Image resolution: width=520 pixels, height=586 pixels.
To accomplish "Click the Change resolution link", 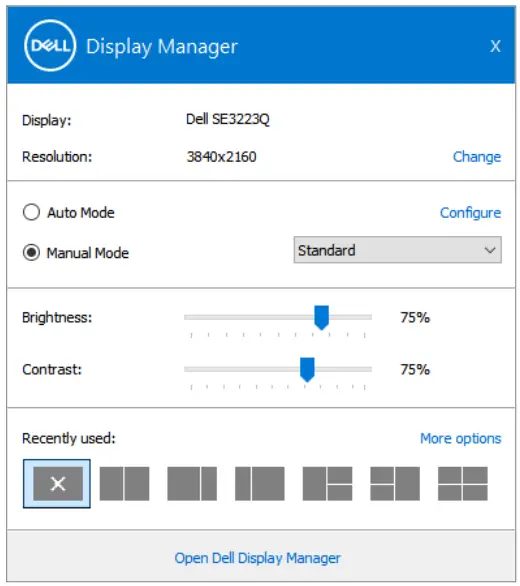I will 477,157.
